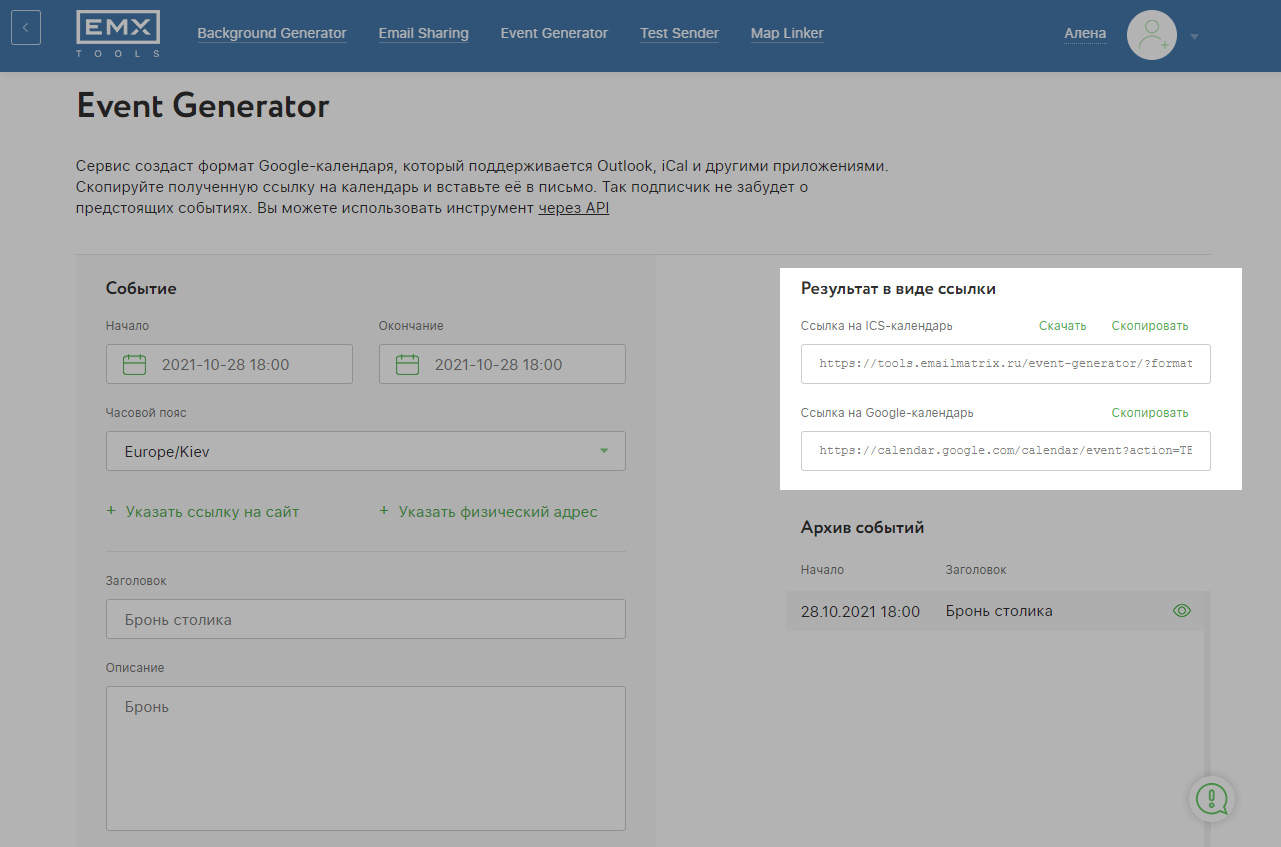Click Скачать to download ICS calendar

coord(1062,326)
